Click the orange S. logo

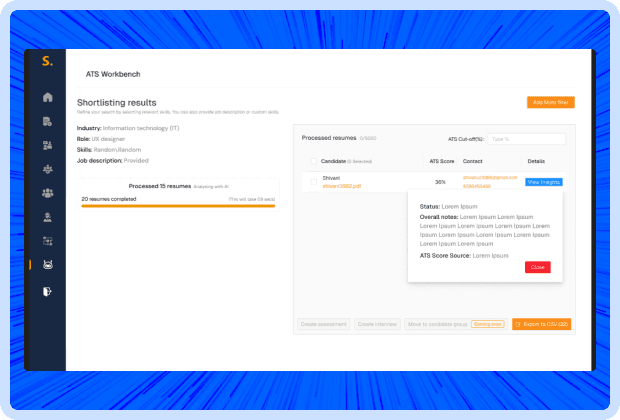[47, 61]
